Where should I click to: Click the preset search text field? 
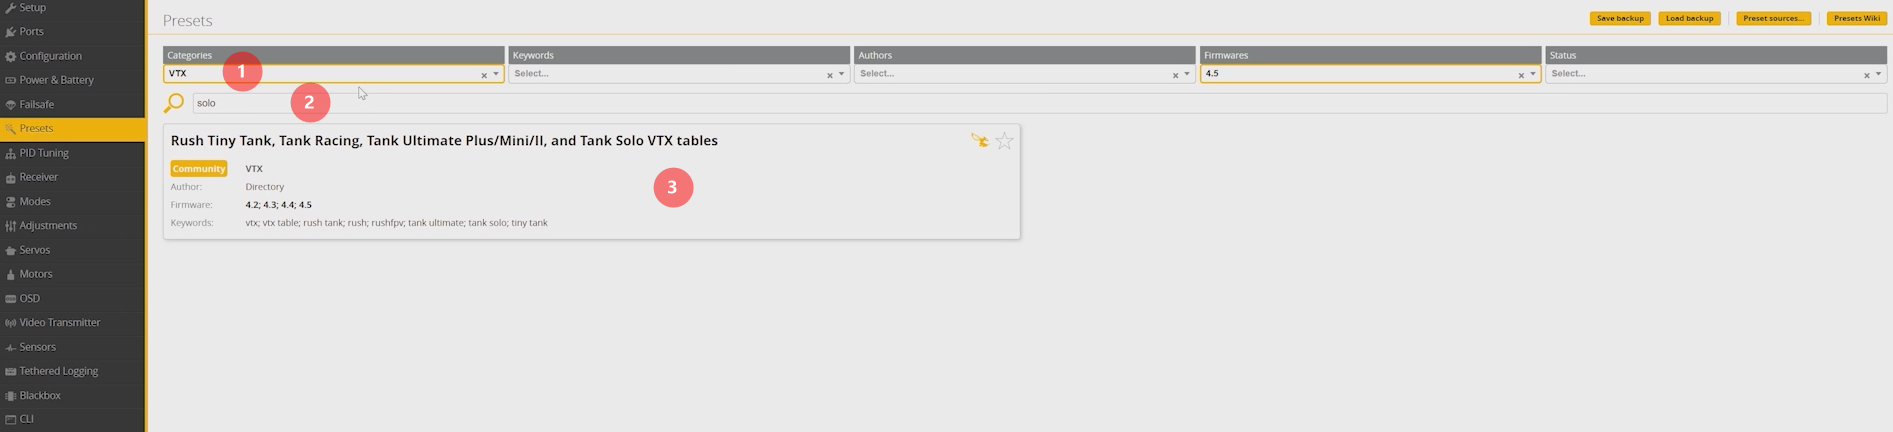tap(1000, 103)
